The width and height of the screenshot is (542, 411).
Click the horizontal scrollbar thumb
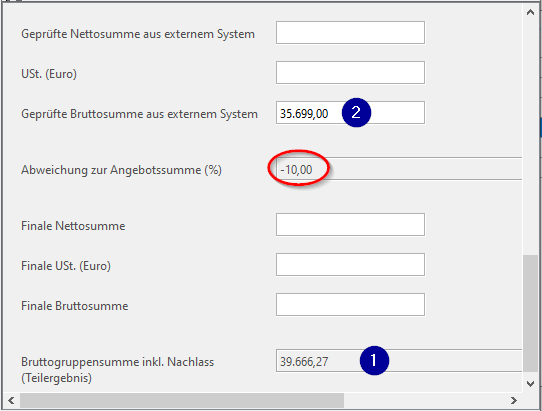pyautogui.click(x=182, y=400)
